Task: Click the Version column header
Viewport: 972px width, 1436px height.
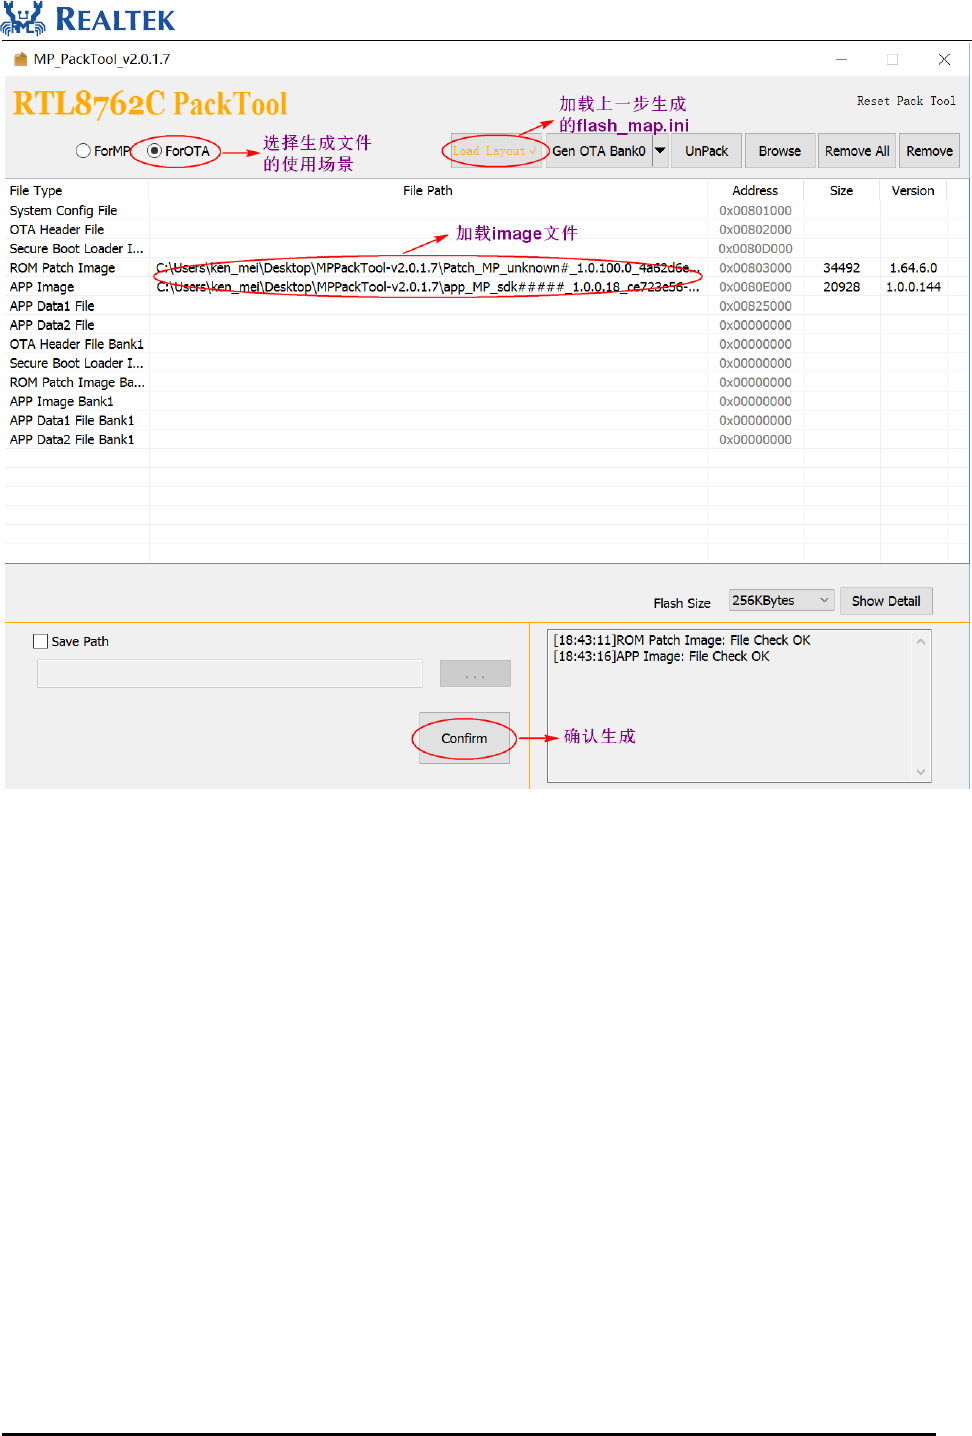Action: (x=913, y=190)
